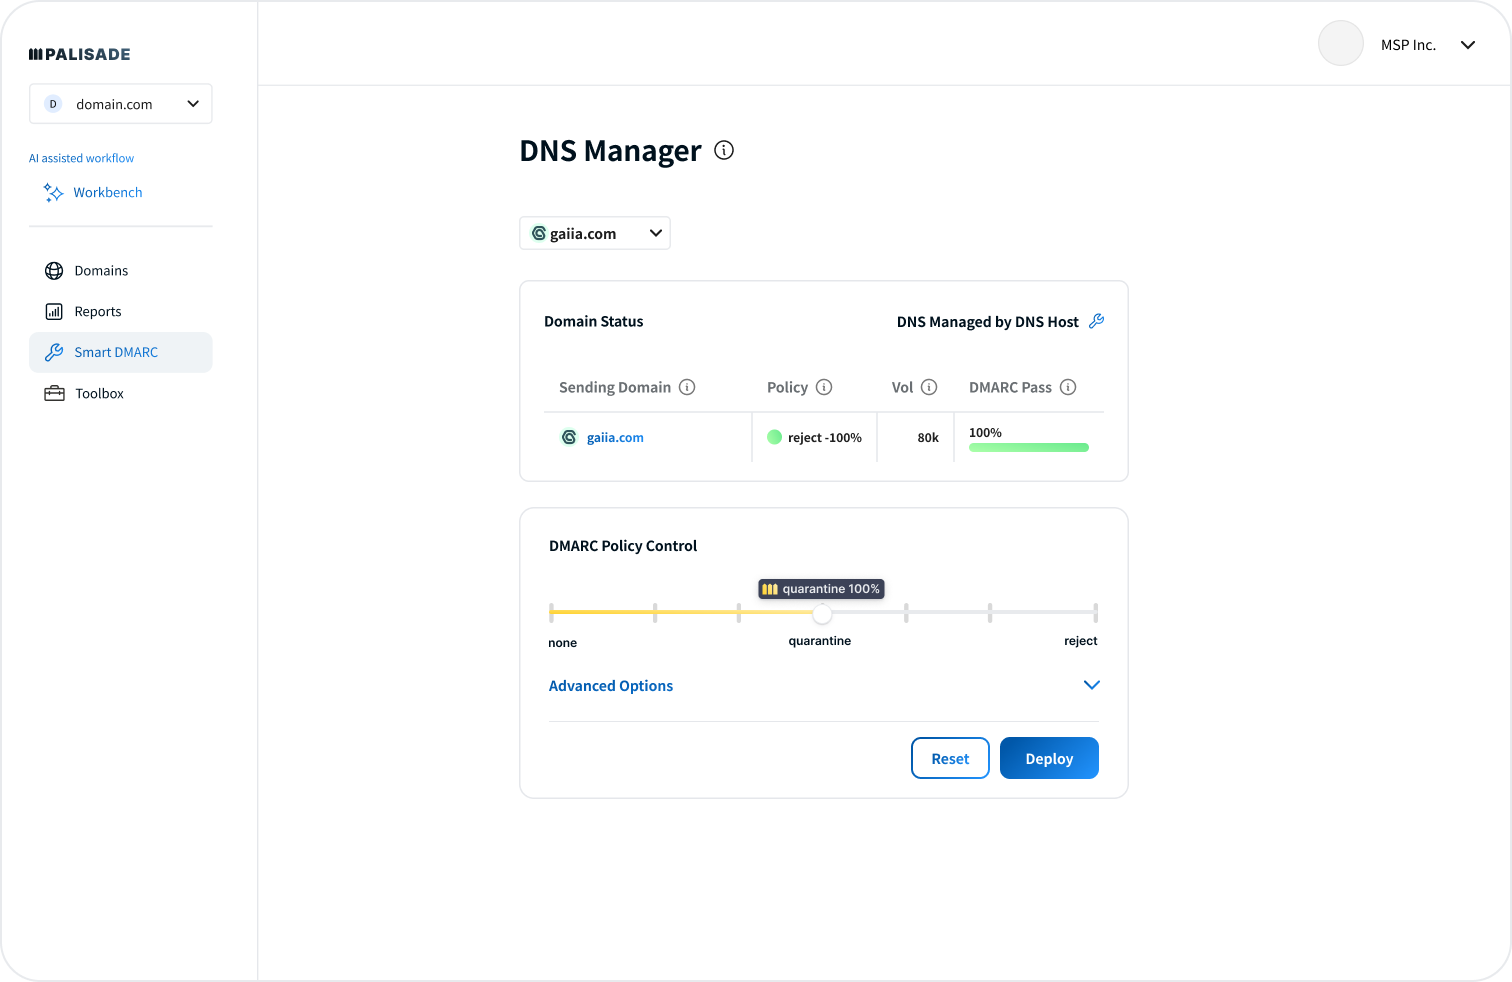Open the gaiia.com link in table

(x=615, y=438)
